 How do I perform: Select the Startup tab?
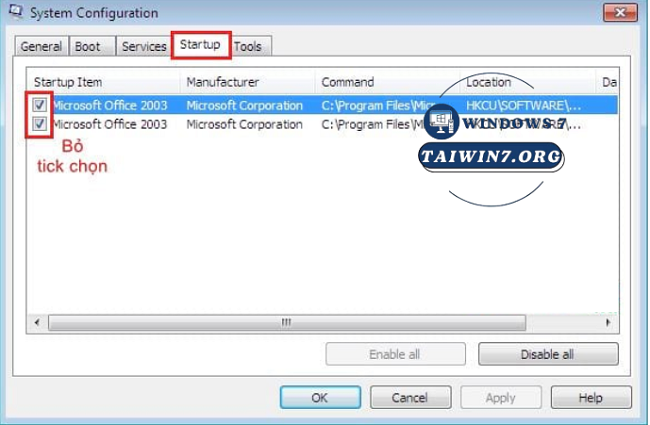pyautogui.click(x=200, y=44)
